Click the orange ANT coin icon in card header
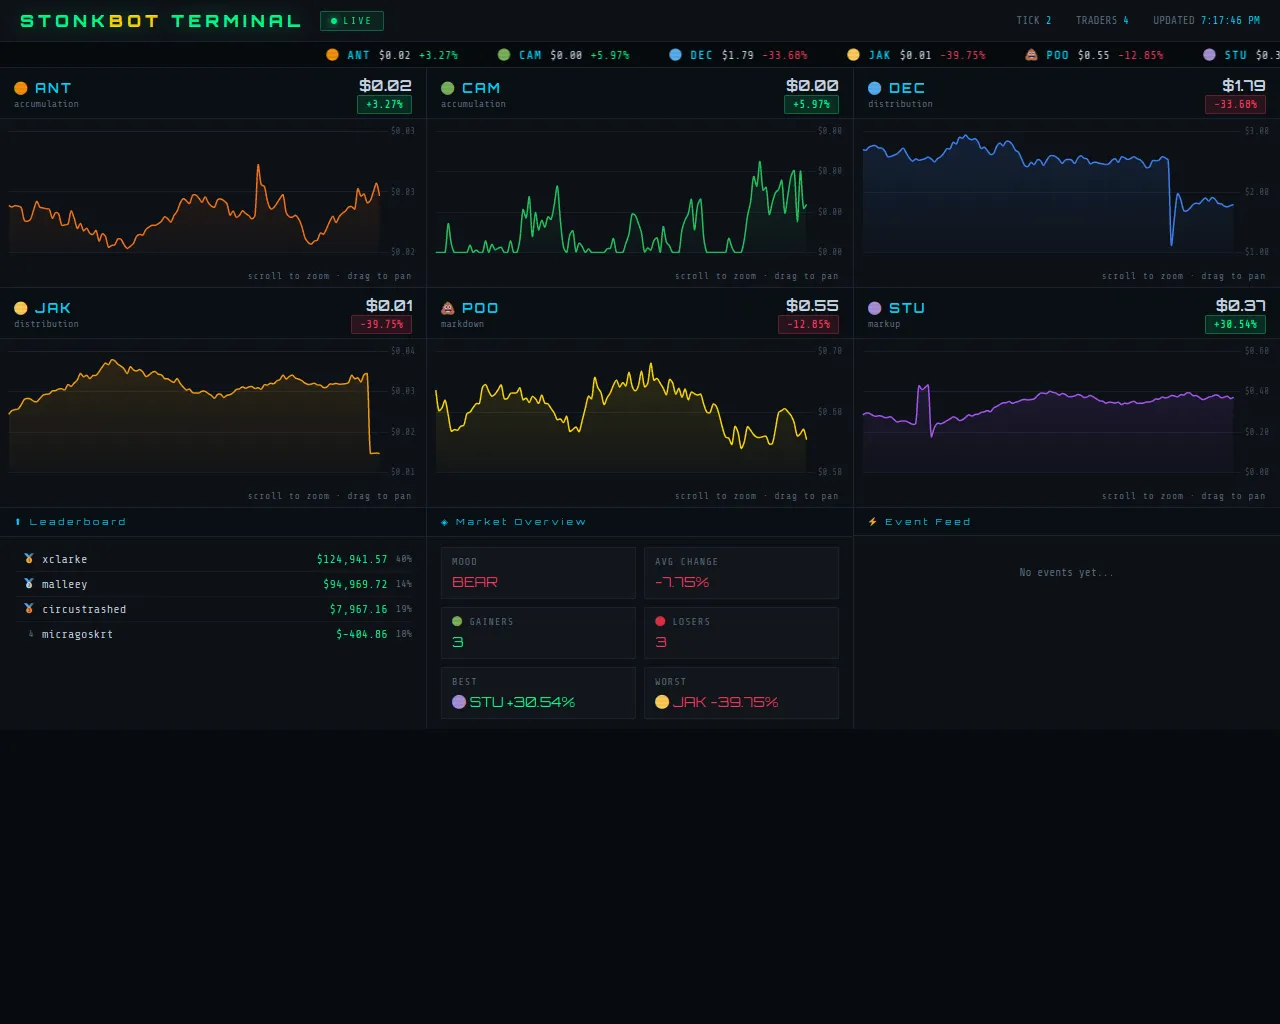 (x=21, y=88)
